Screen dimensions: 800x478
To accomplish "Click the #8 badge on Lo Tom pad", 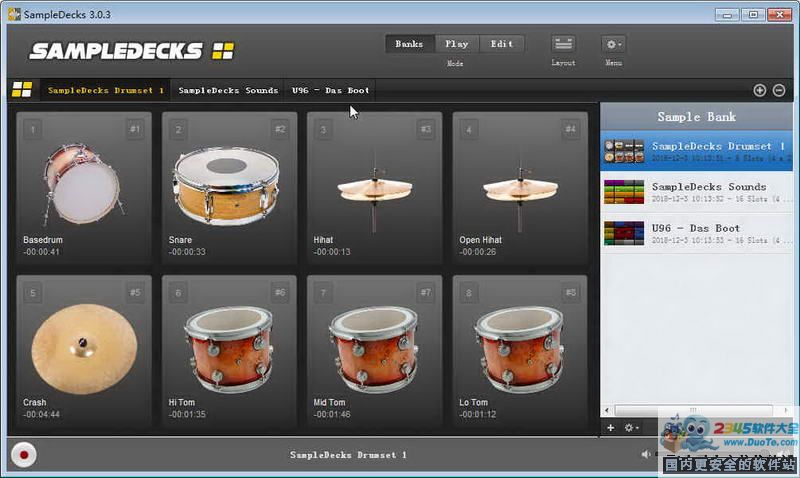I will (570, 292).
